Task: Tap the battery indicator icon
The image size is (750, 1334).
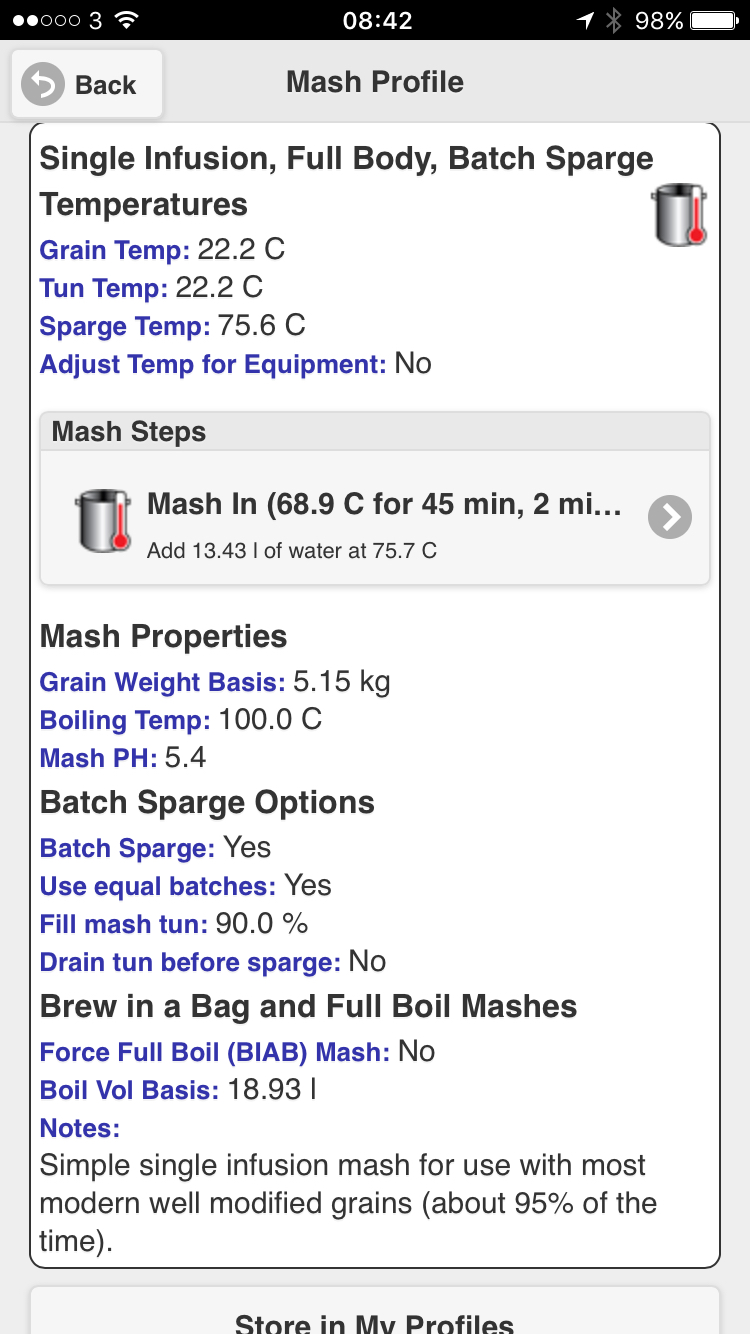Action: [717, 20]
